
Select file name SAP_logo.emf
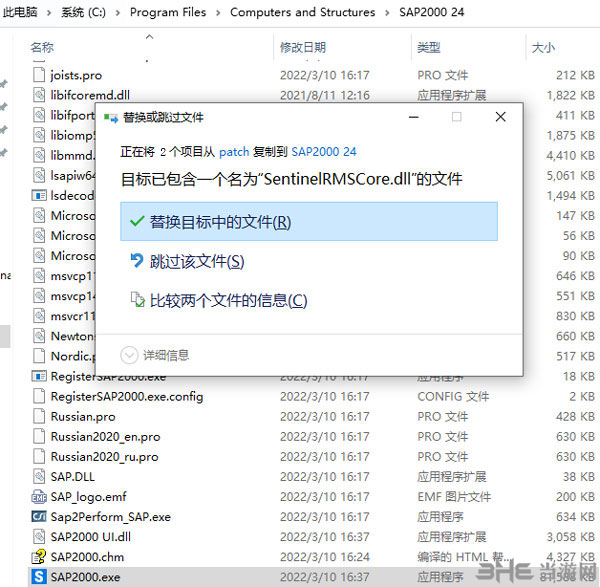88,497
